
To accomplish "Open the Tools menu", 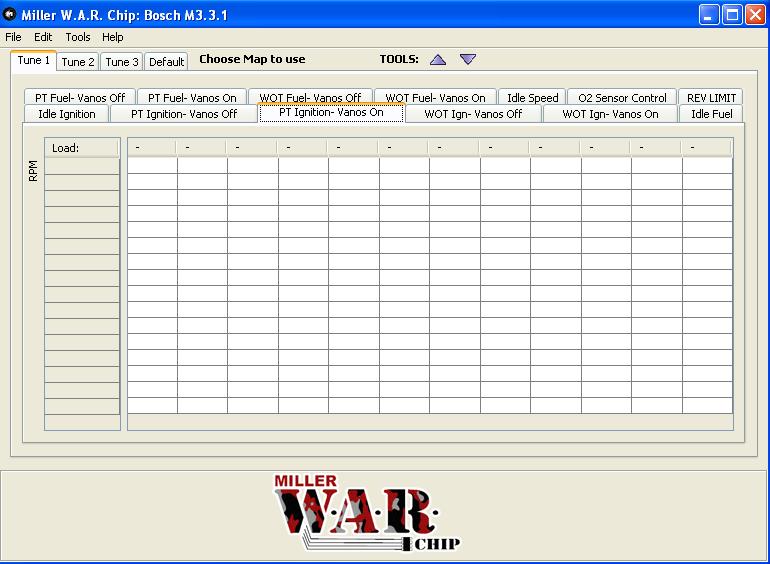I will coord(78,37).
